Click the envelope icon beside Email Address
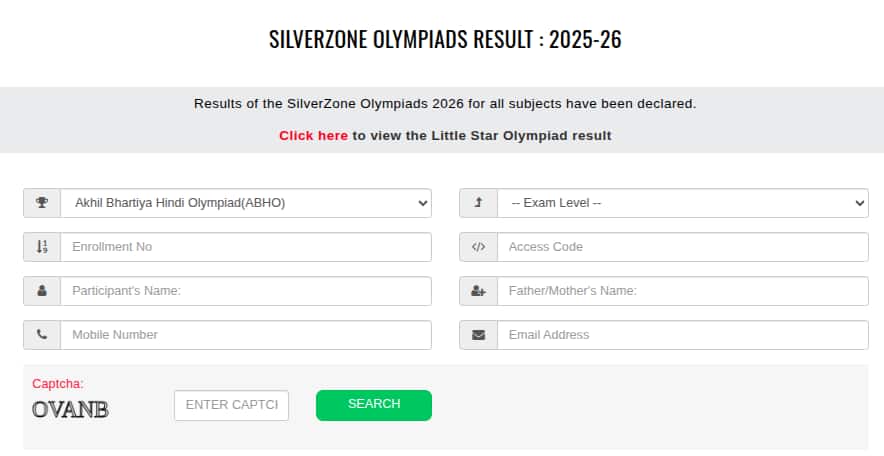This screenshot has width=884, height=456. tap(478, 335)
